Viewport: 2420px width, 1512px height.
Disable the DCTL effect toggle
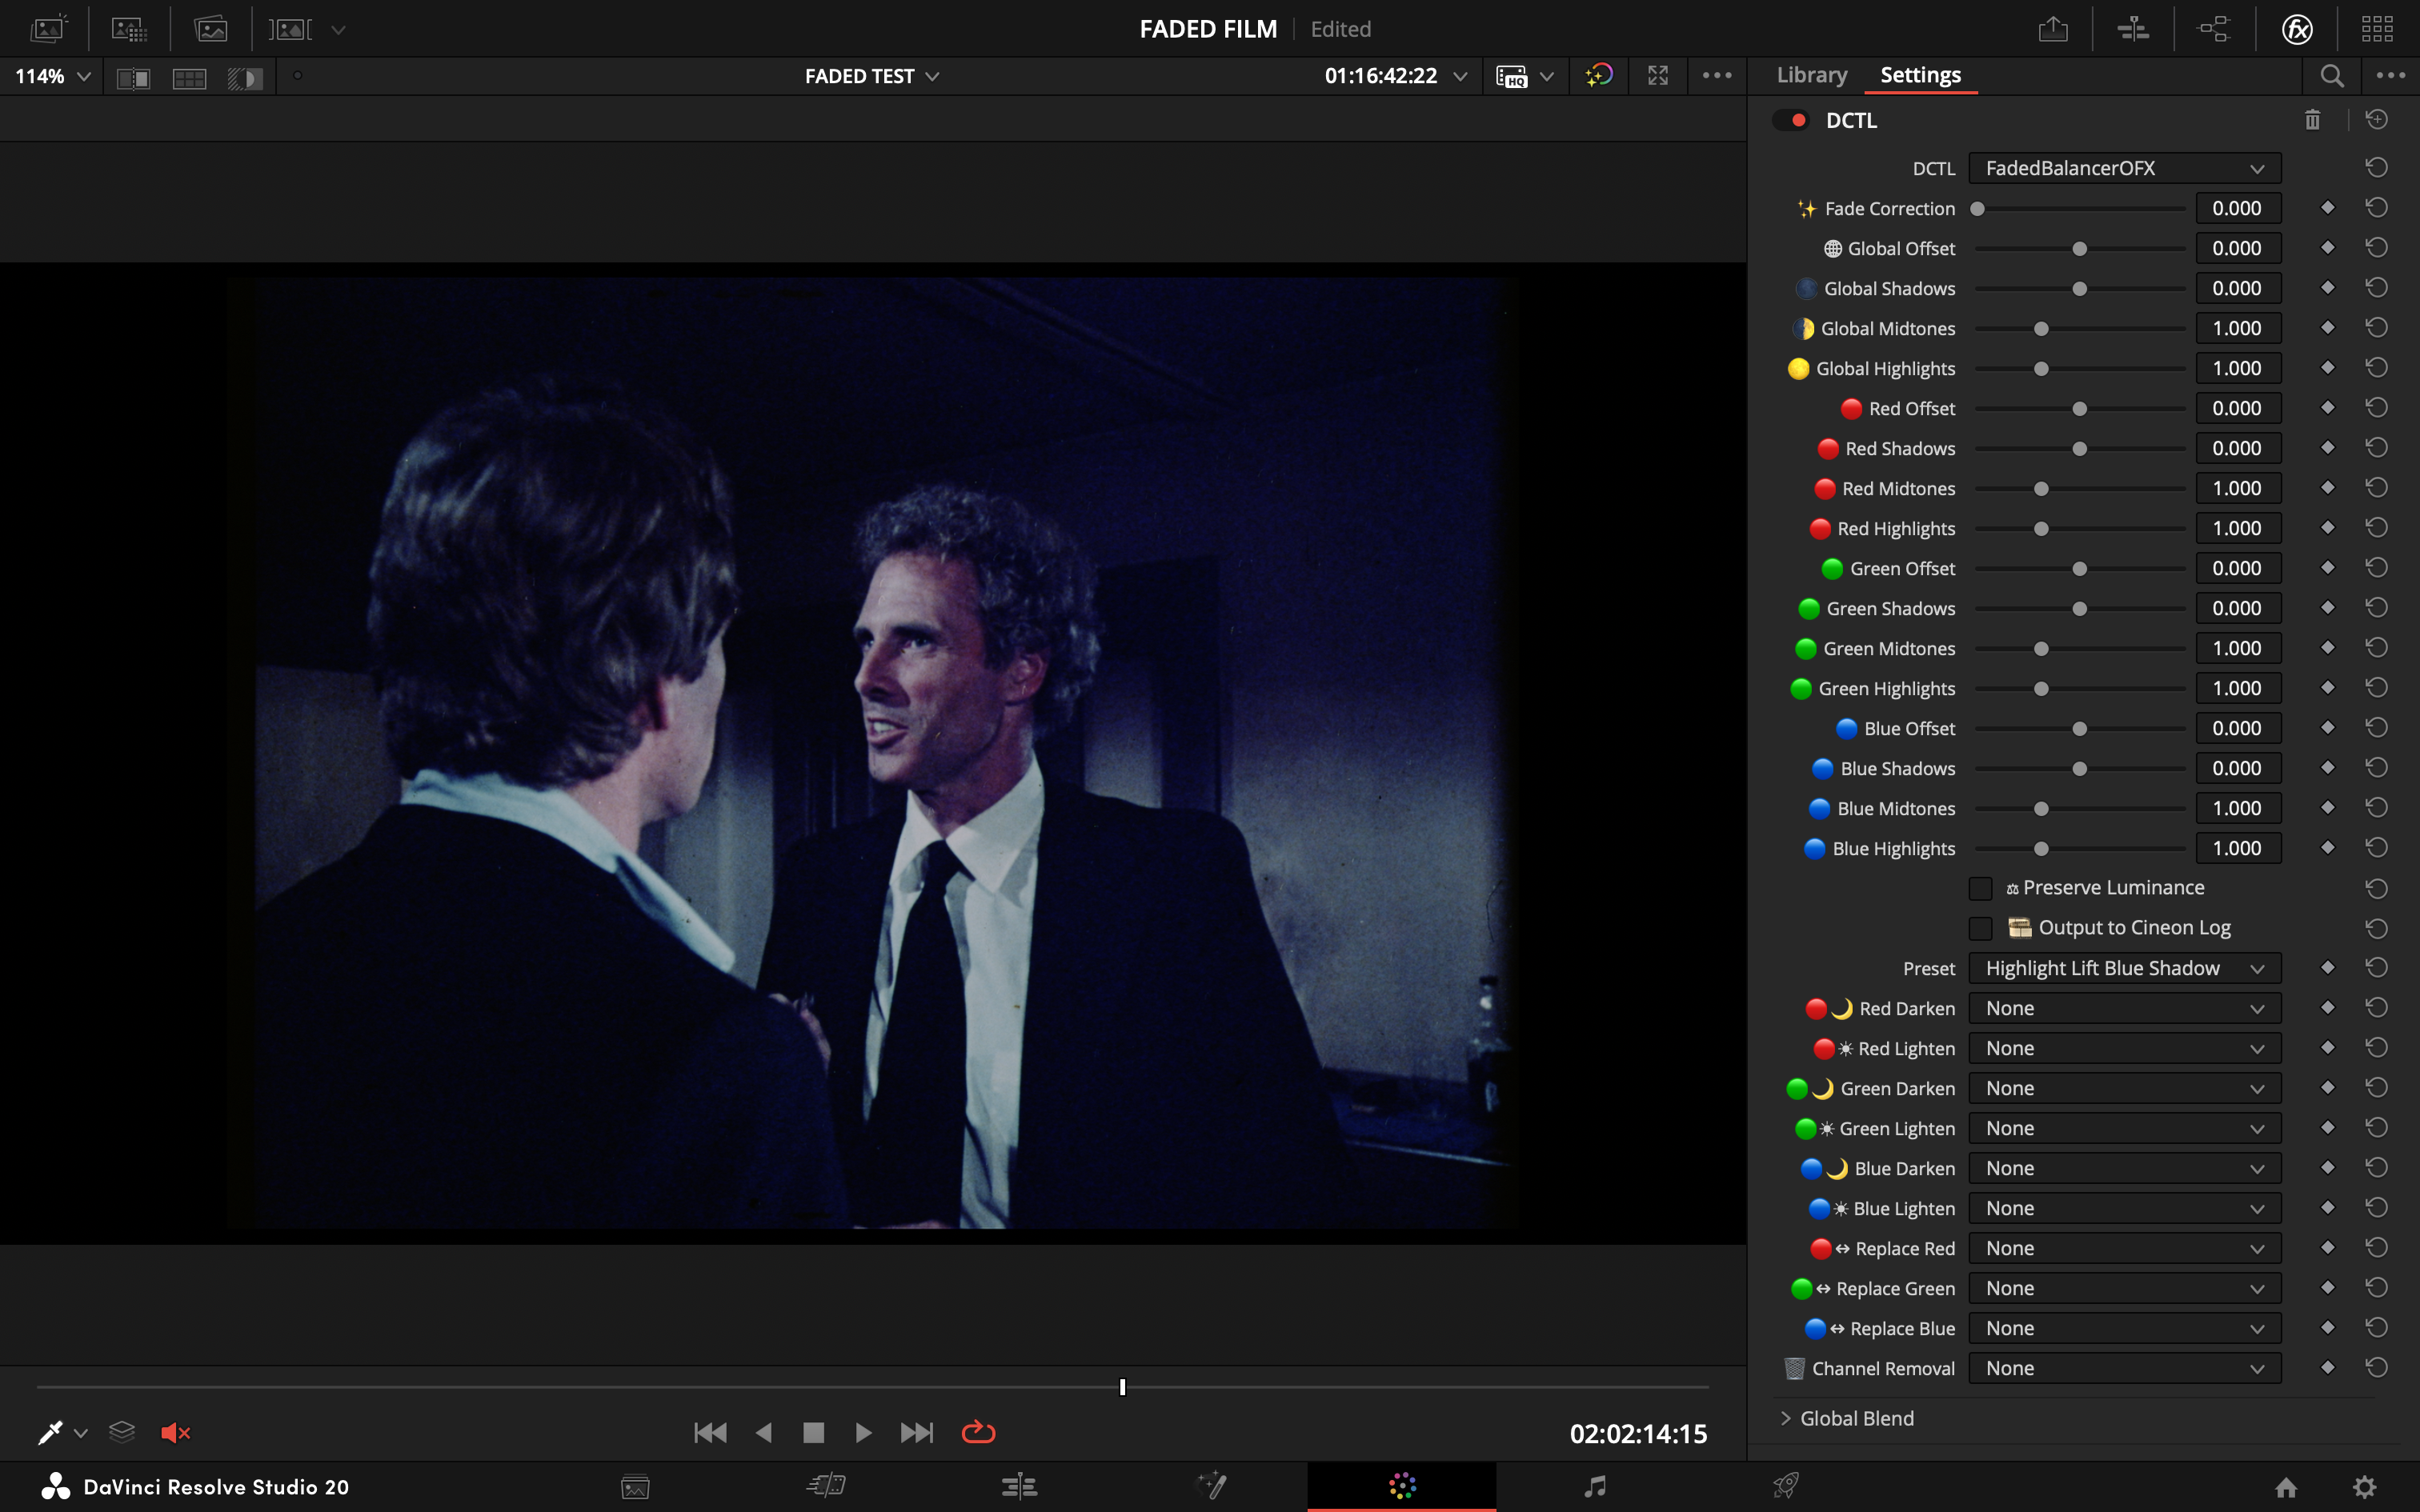[1790, 120]
